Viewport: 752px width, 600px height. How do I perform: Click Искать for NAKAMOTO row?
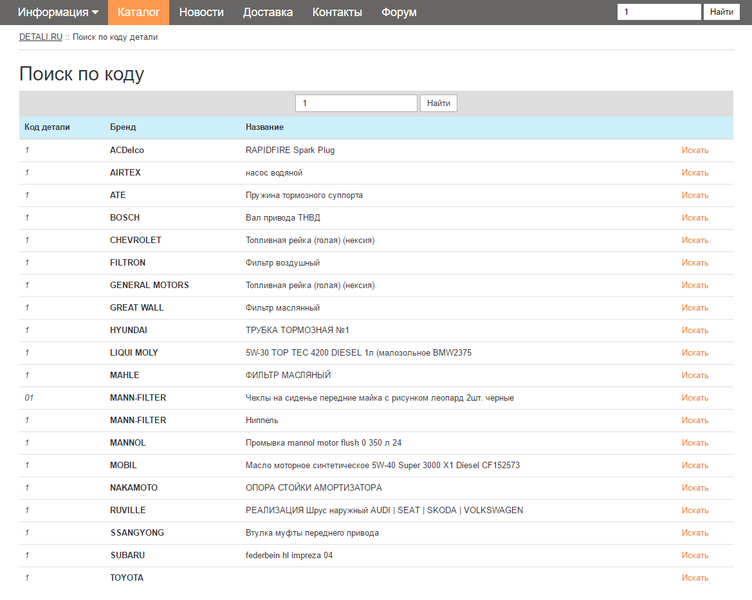pyautogui.click(x=695, y=488)
